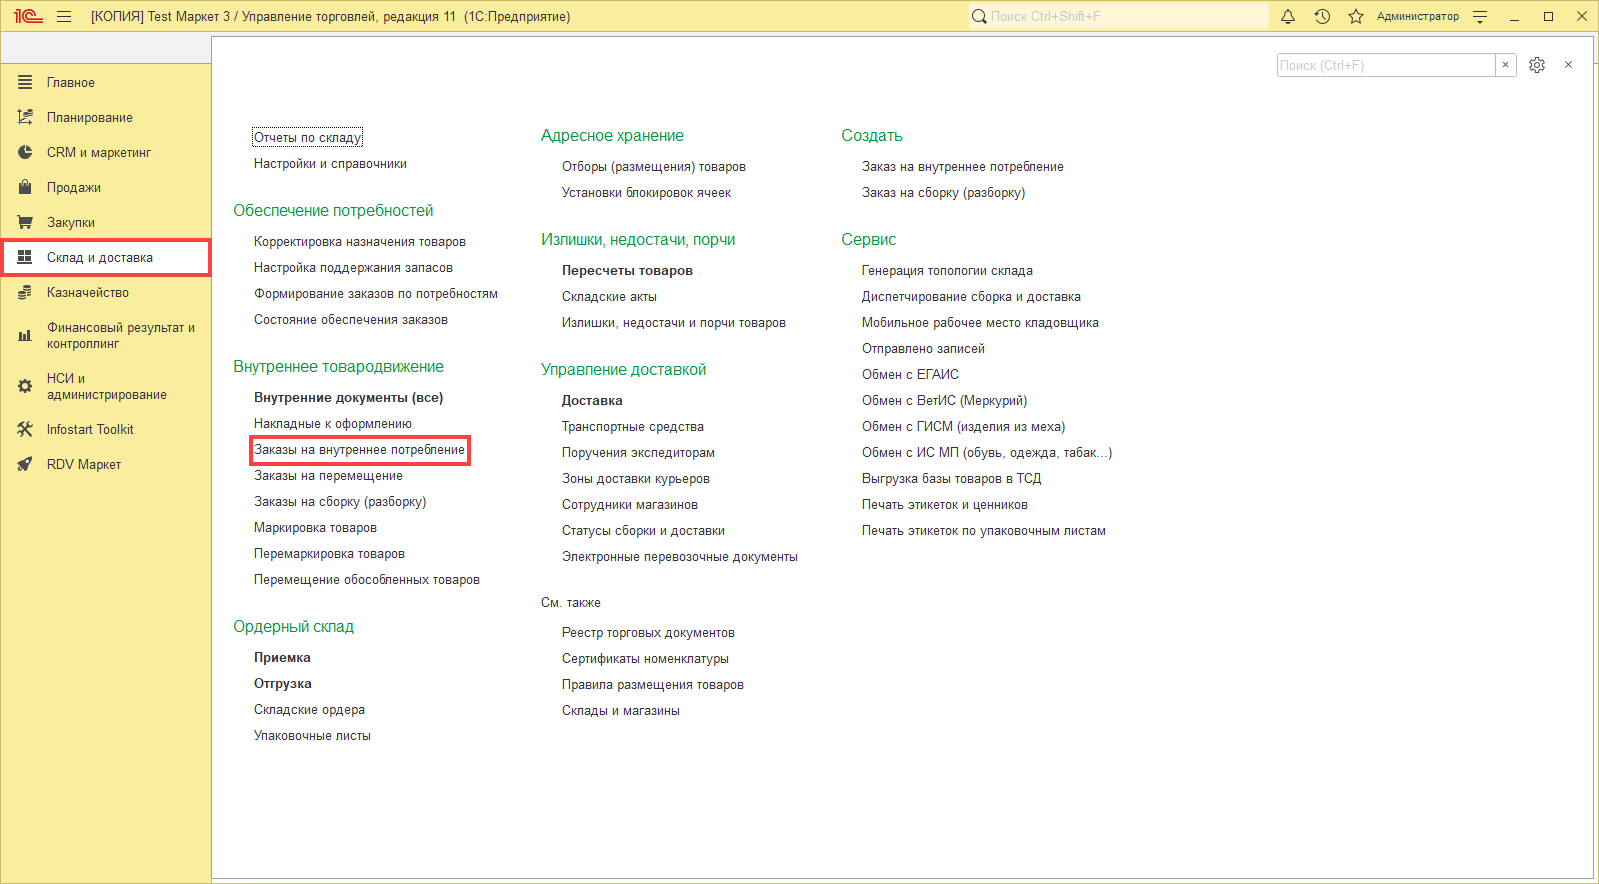The width and height of the screenshot is (1599, 884).
Task: Open Приемка in Ордерный склад
Action: click(x=282, y=658)
